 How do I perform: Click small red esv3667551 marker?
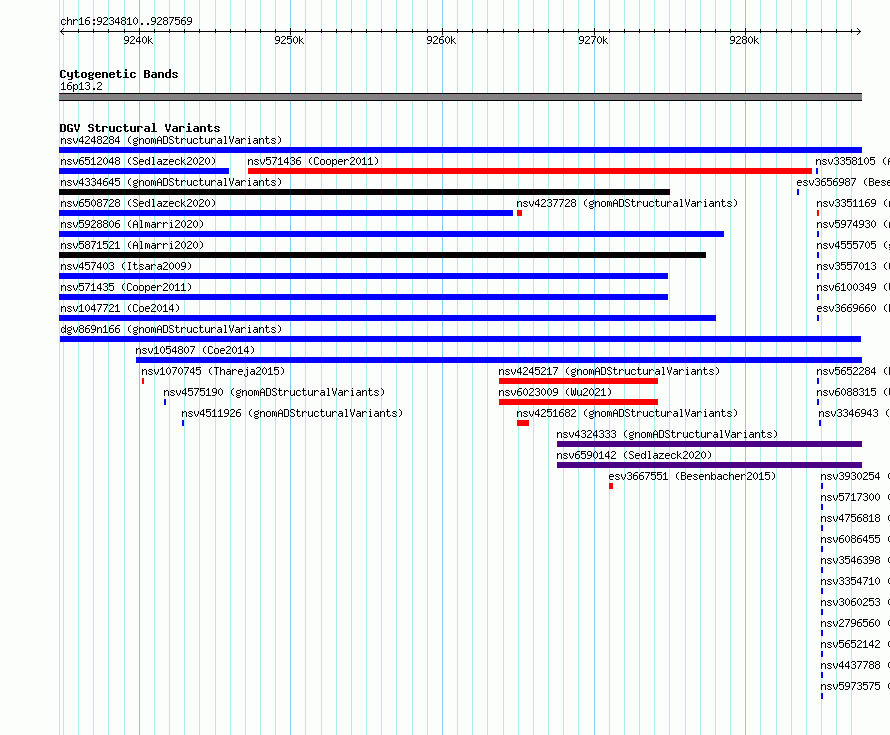pos(611,486)
